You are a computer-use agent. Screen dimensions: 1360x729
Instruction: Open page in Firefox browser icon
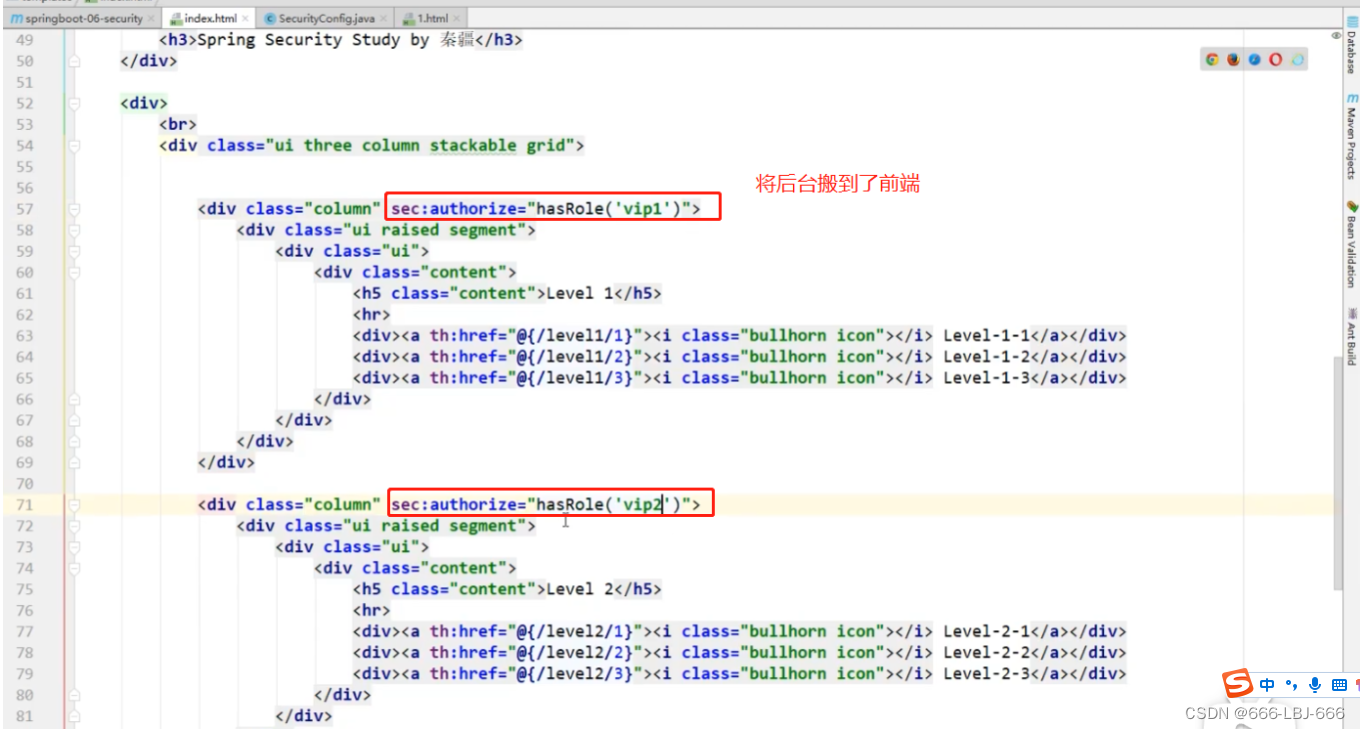[1234, 60]
